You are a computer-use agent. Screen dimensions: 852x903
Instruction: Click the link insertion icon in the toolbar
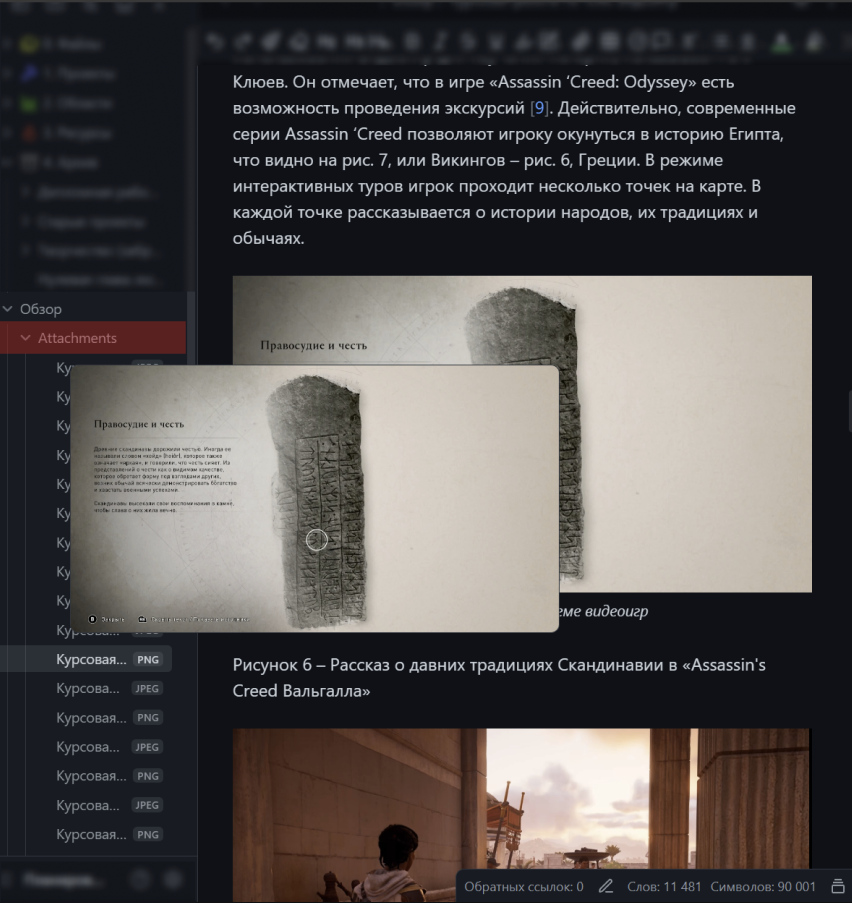coord(580,42)
